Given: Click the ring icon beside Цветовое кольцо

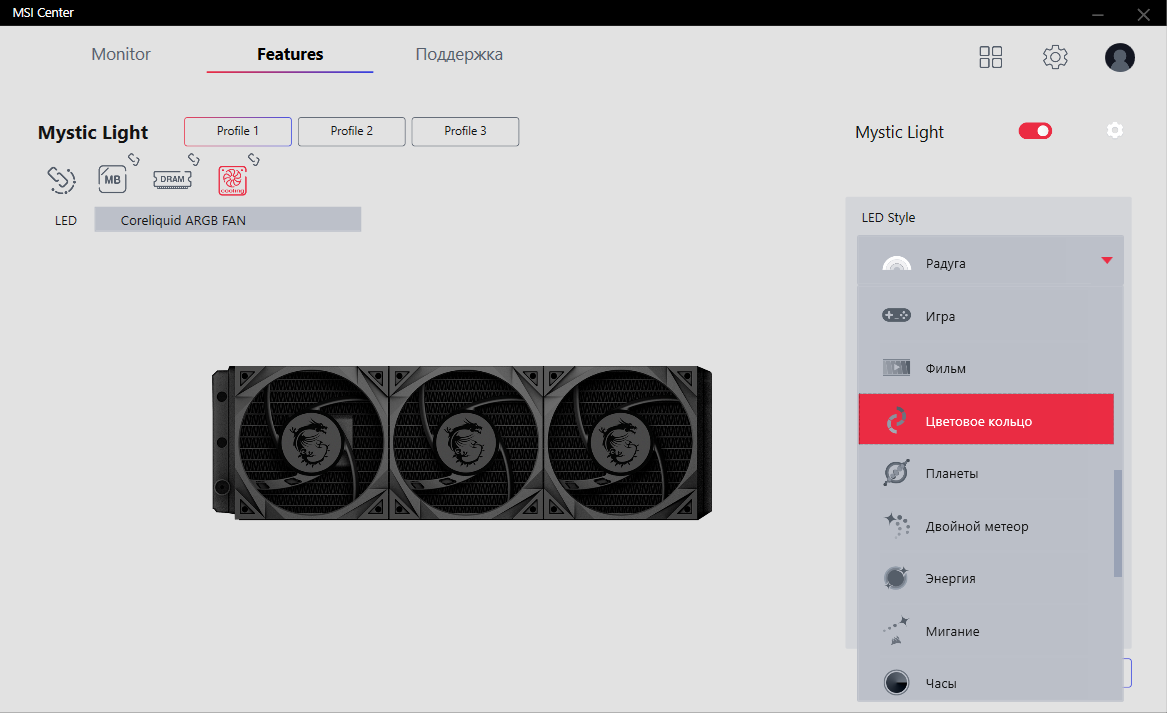Looking at the screenshot, I should click(896, 421).
